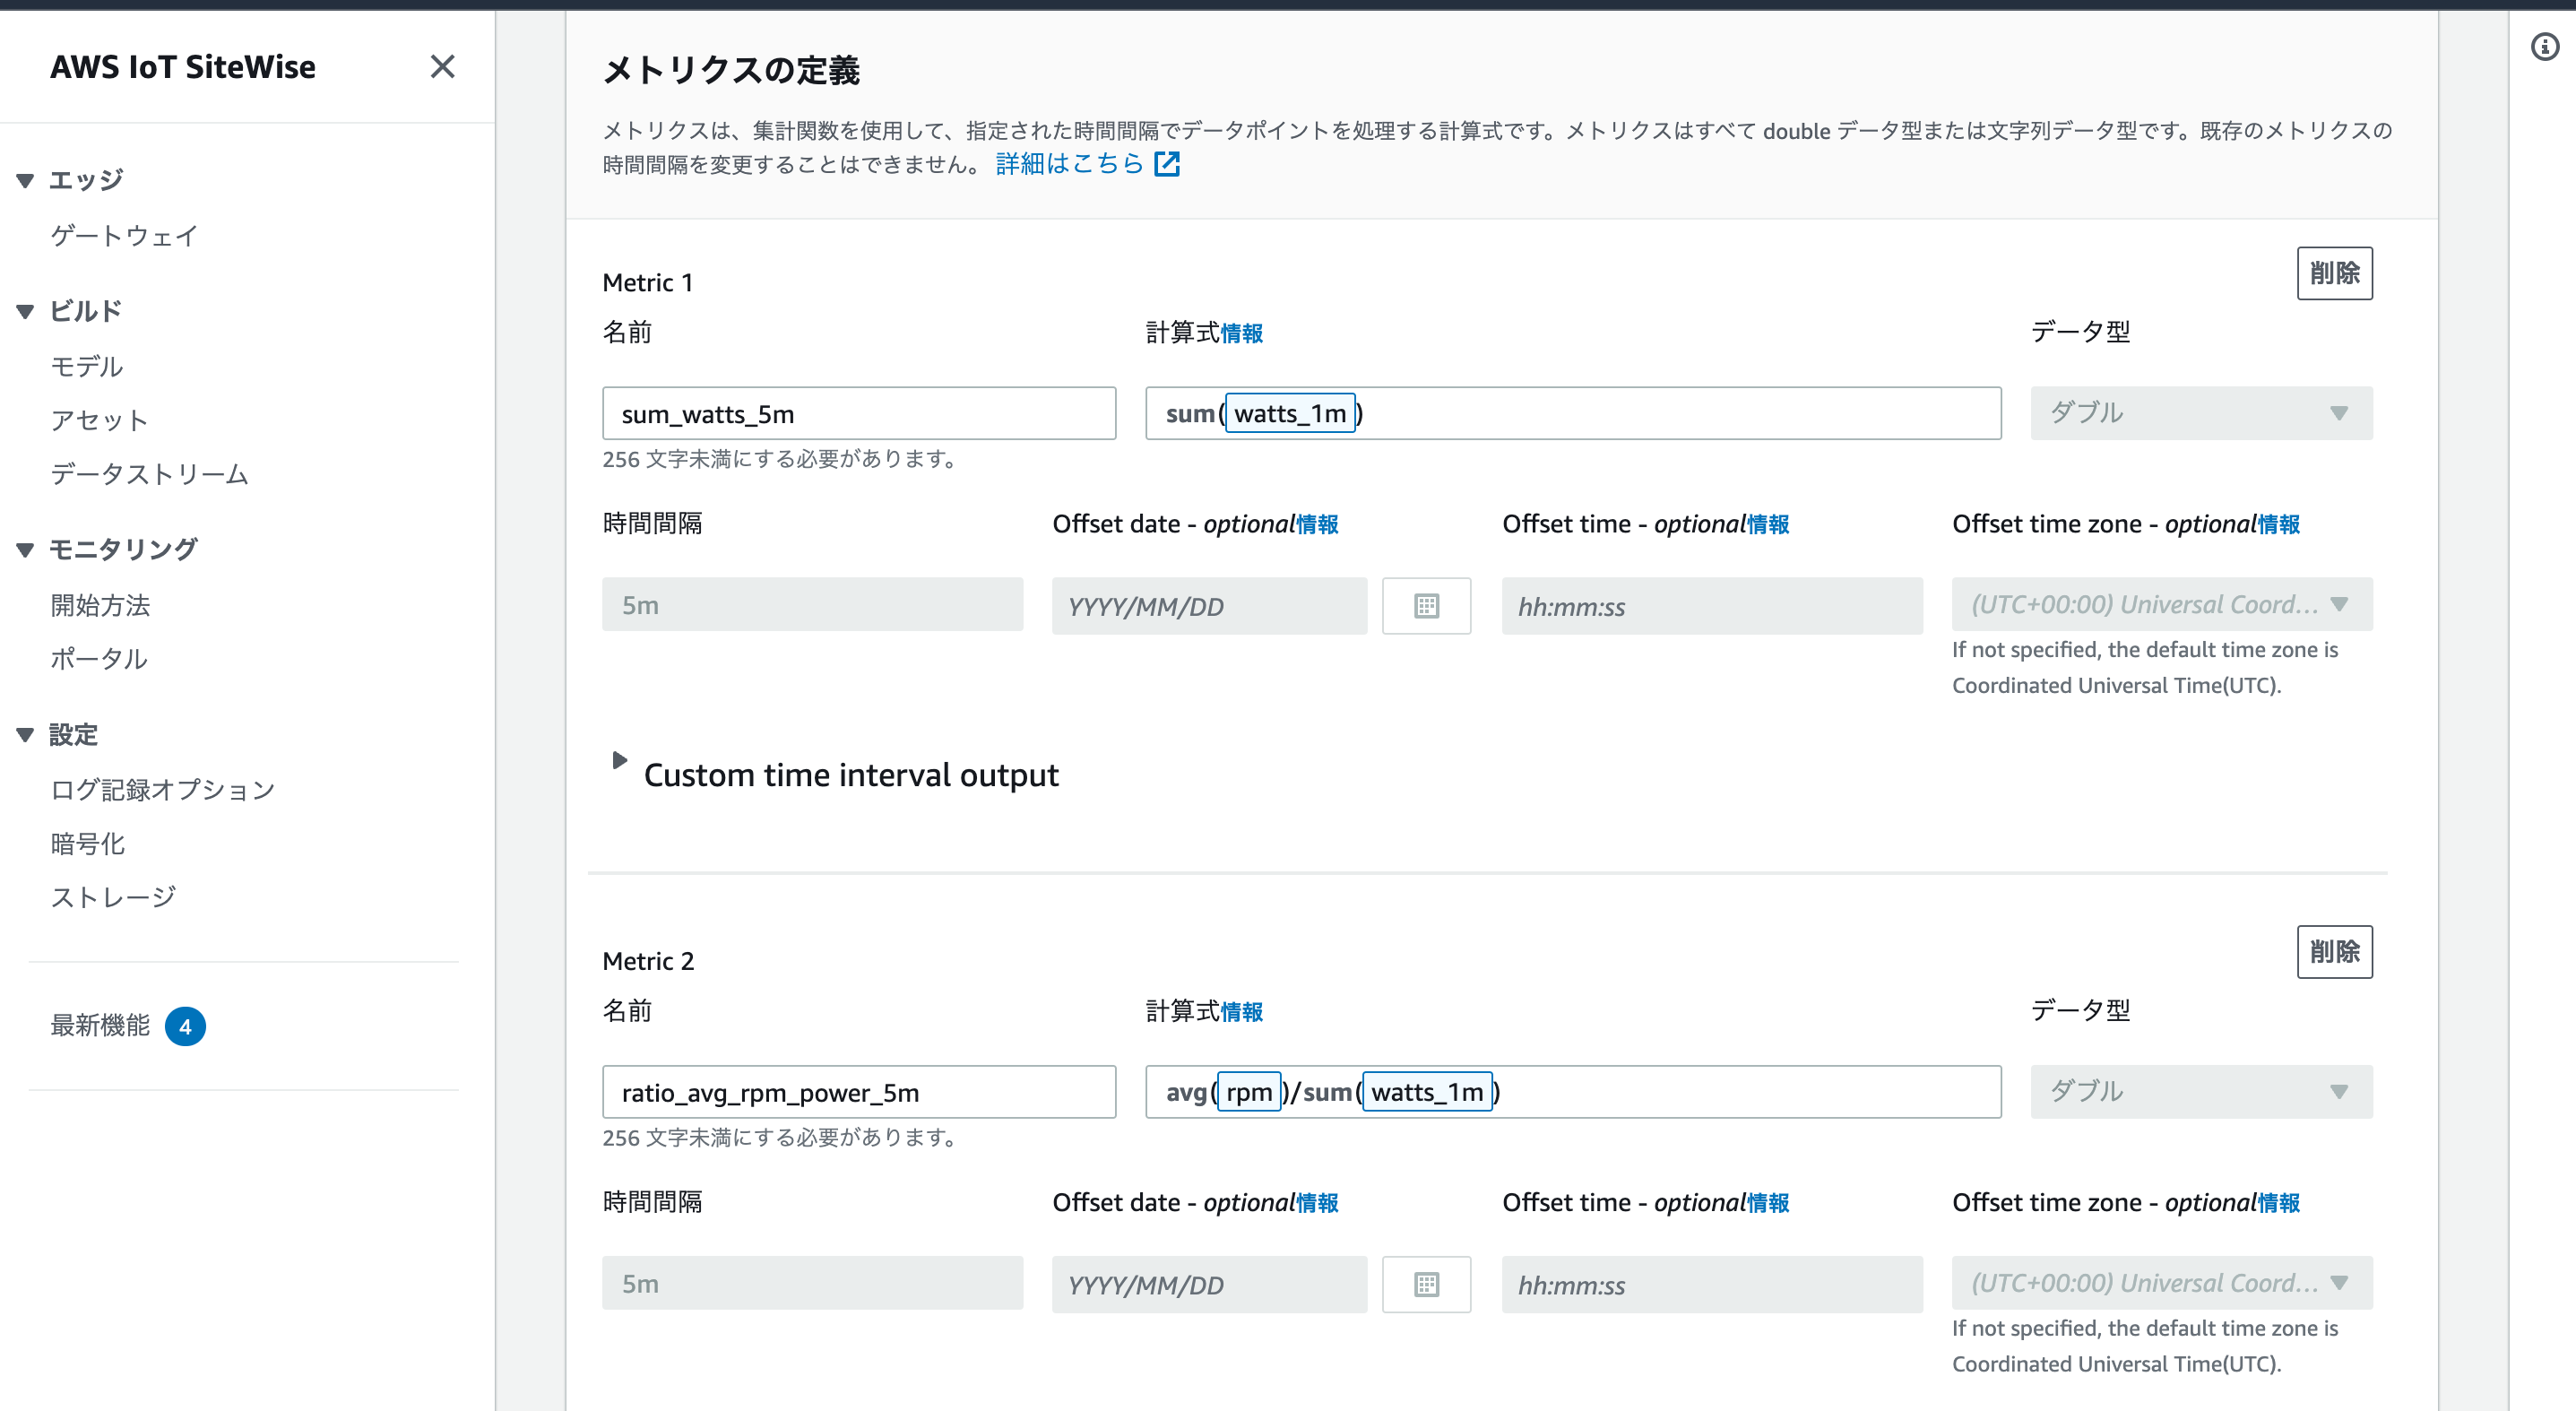The width and height of the screenshot is (2576, 1411).
Task: Open calendar picker for Metric 1 offset date
Action: pyautogui.click(x=1426, y=606)
